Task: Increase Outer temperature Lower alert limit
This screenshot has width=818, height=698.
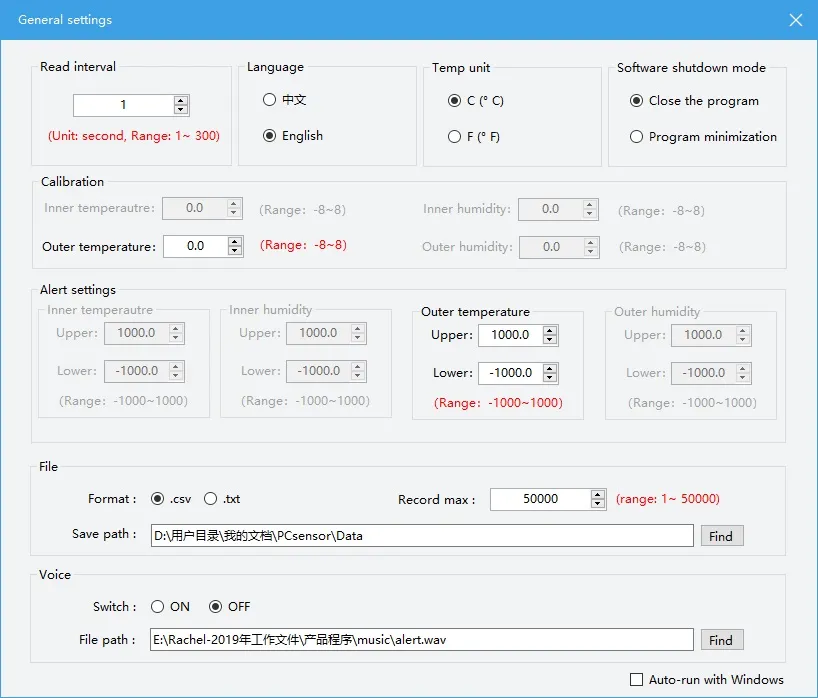Action: (x=550, y=369)
